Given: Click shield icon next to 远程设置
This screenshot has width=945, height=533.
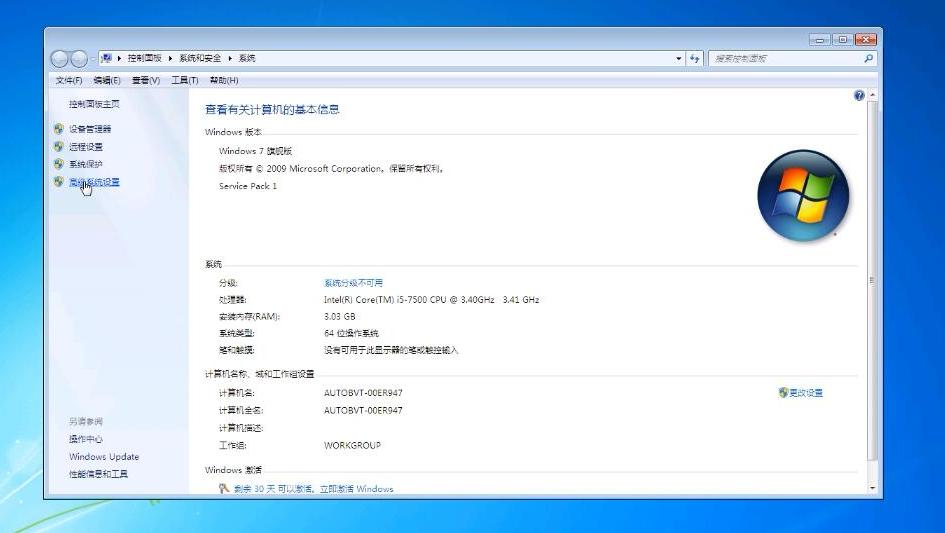Looking at the screenshot, I should (x=58, y=147).
